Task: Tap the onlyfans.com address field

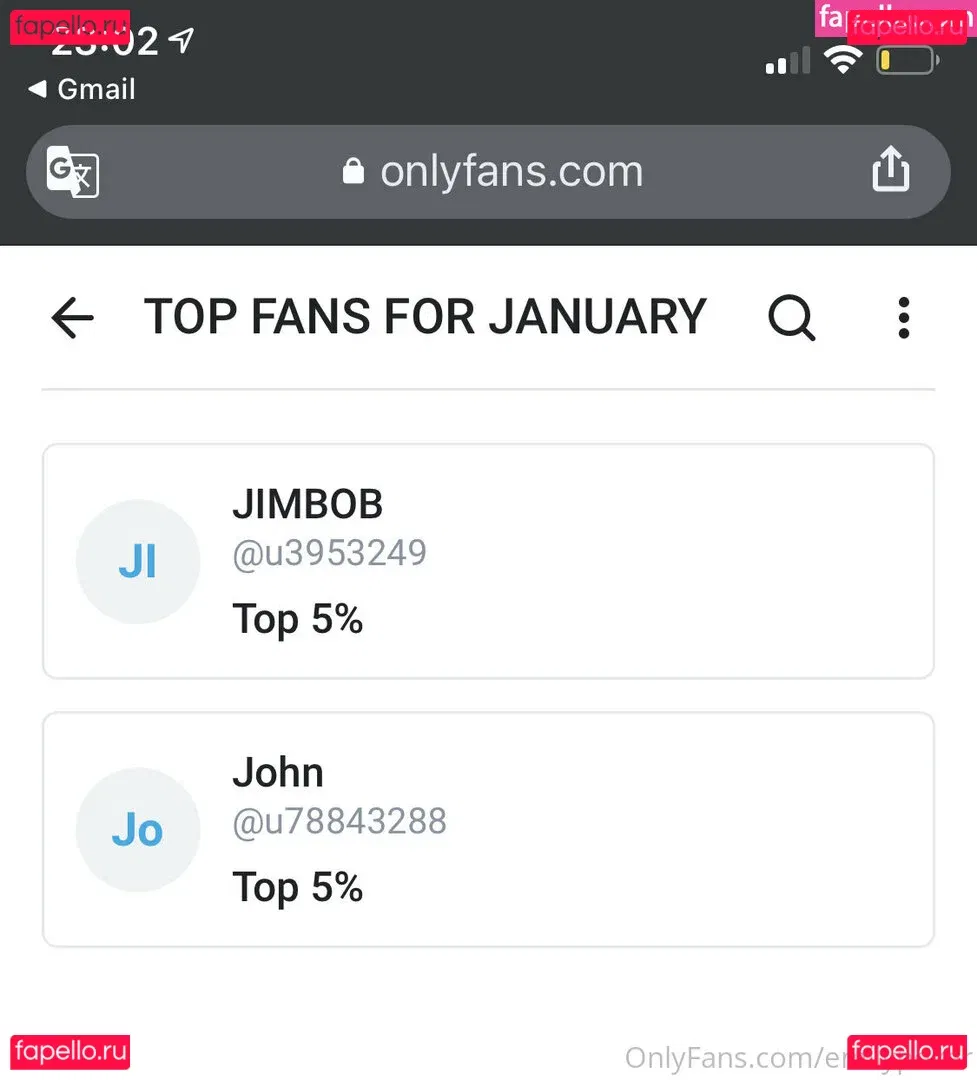Action: coord(510,172)
